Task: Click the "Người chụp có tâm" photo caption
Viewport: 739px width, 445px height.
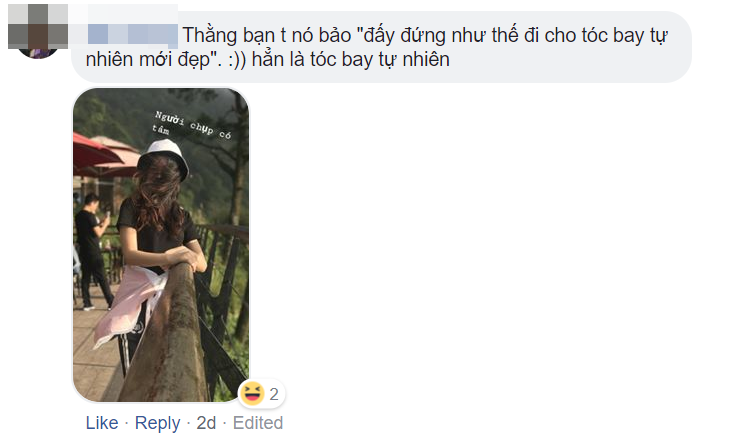Action: [192, 124]
